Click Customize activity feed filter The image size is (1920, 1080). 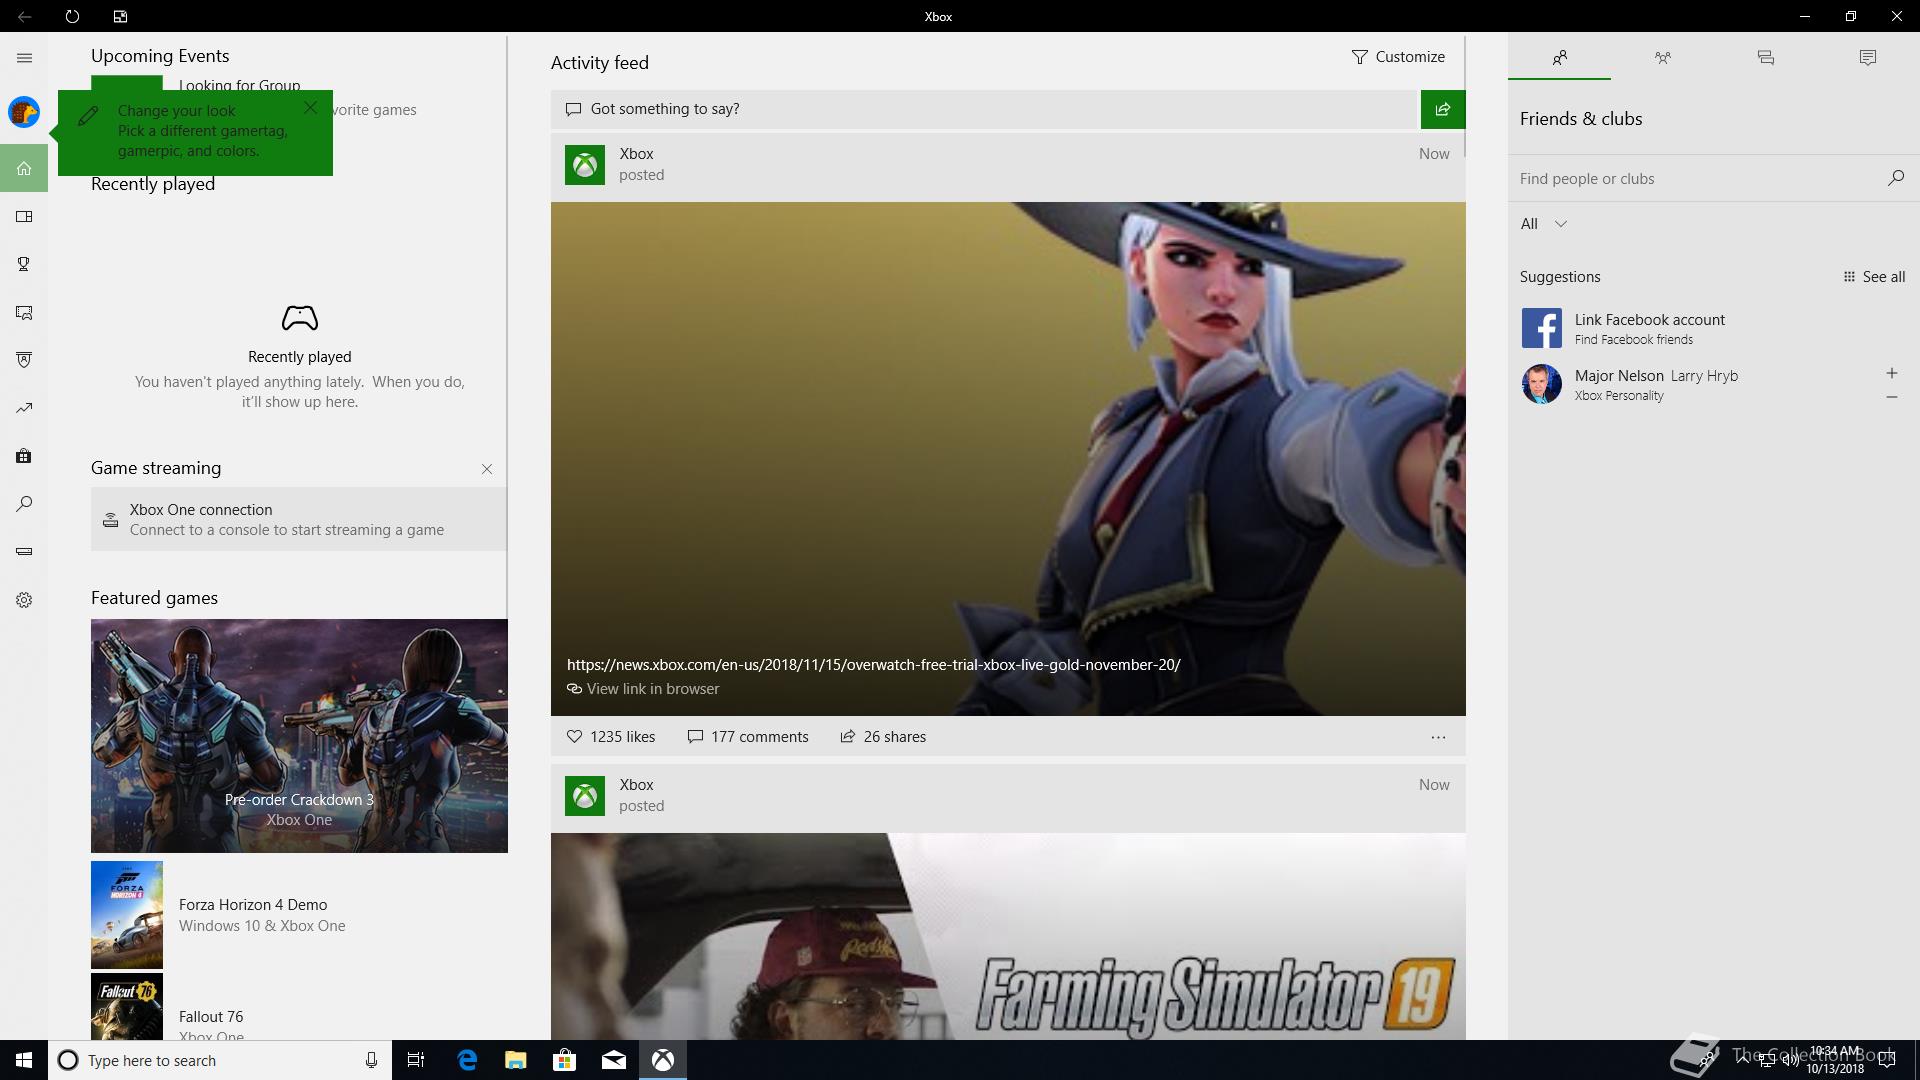tap(1398, 57)
